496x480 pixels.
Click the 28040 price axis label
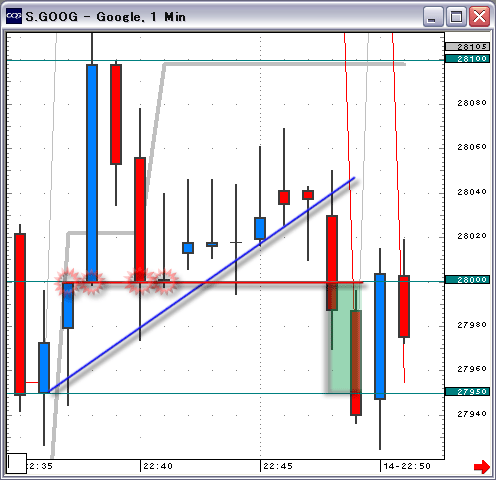coord(472,192)
